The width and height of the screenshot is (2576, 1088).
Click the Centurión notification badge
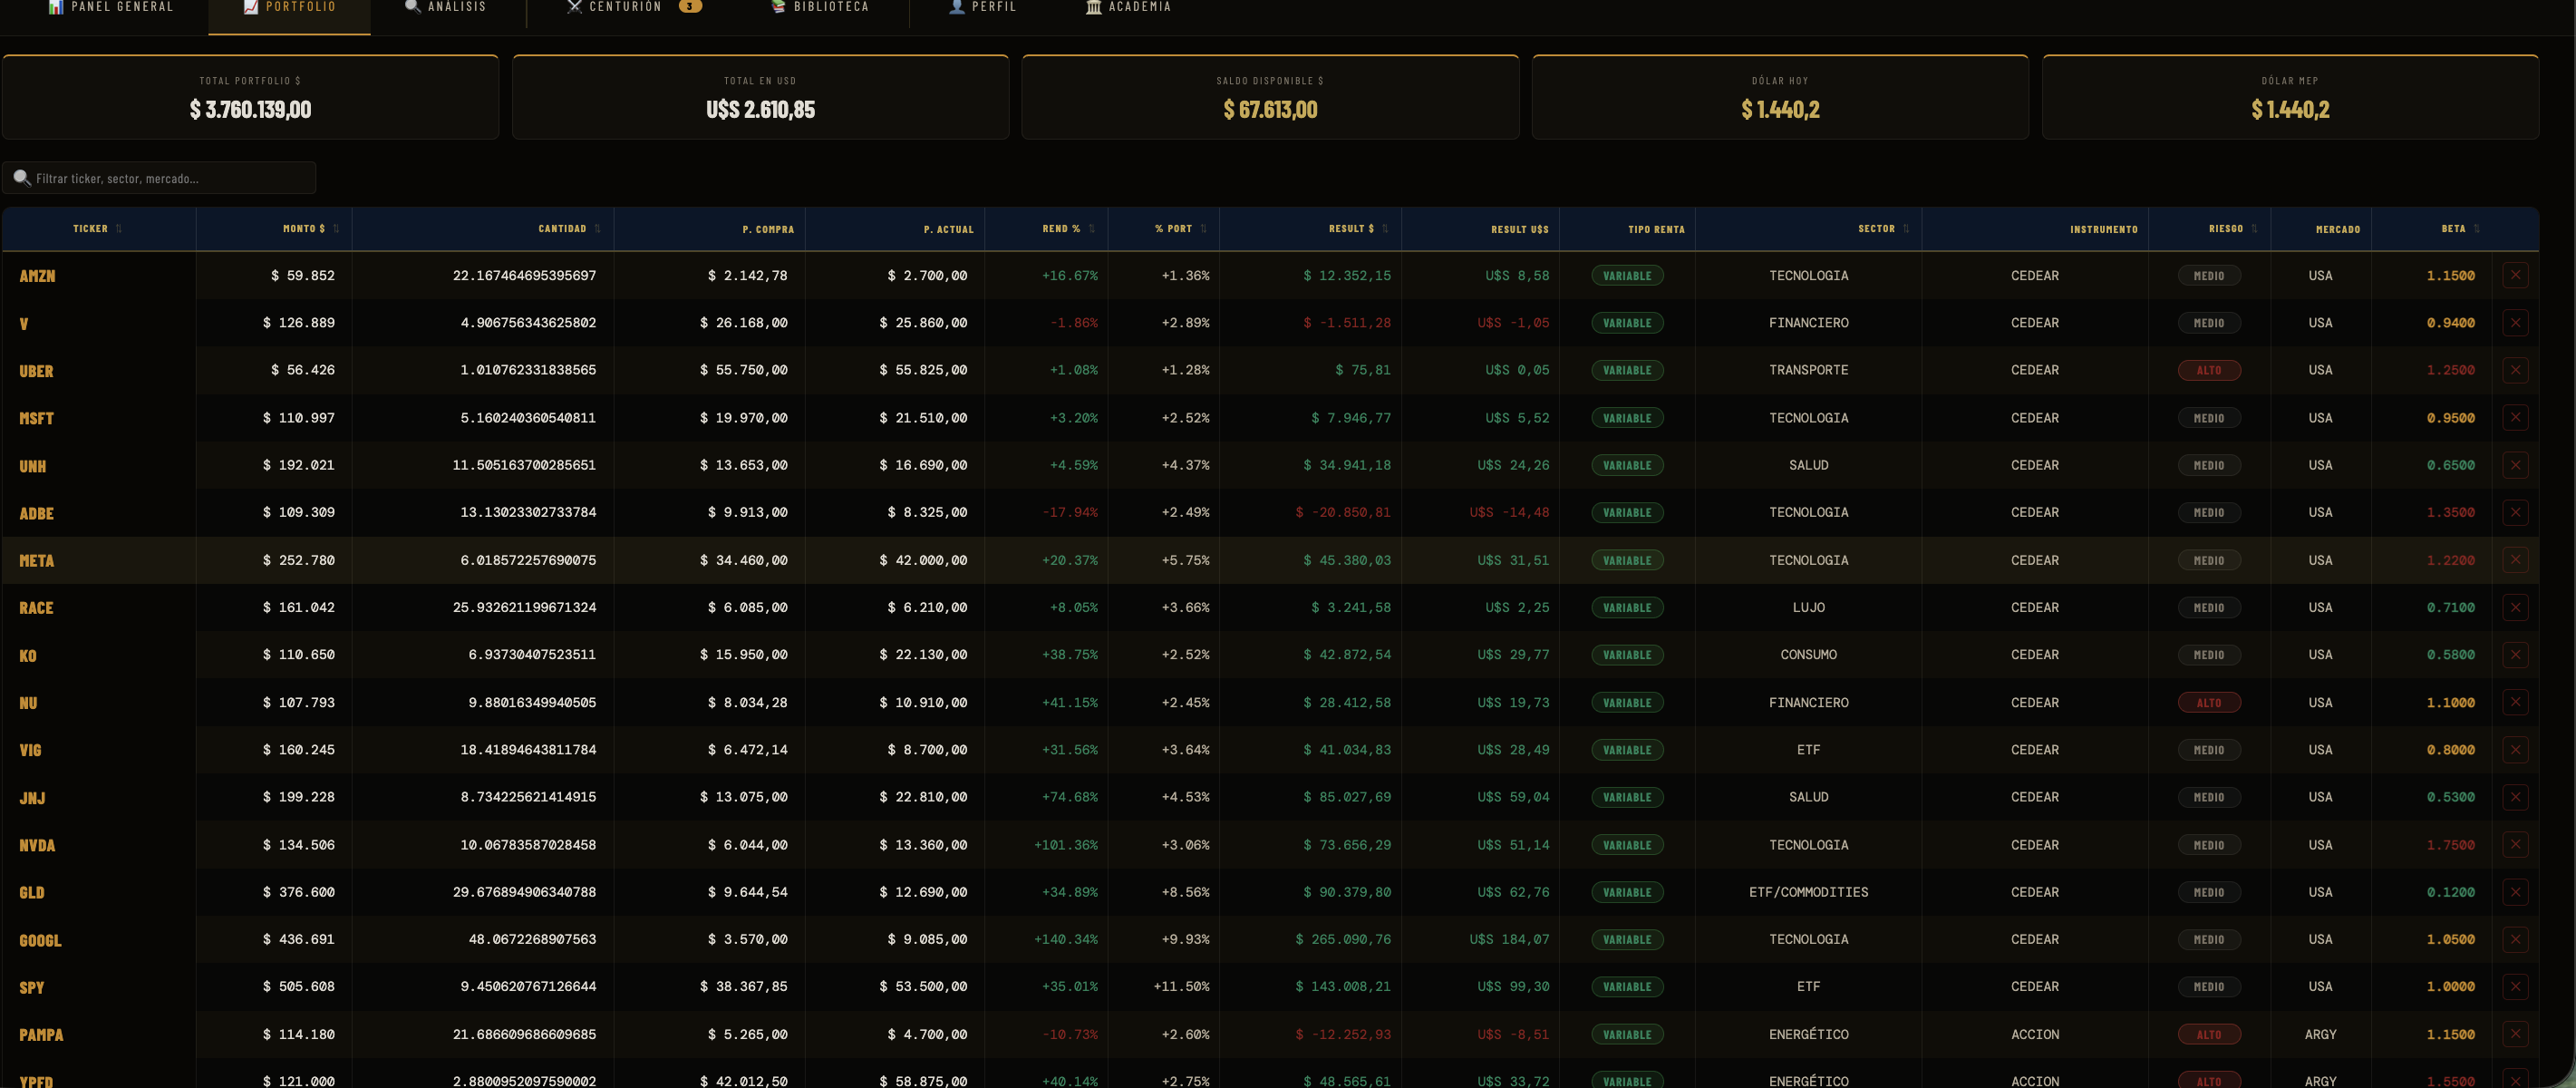point(689,6)
